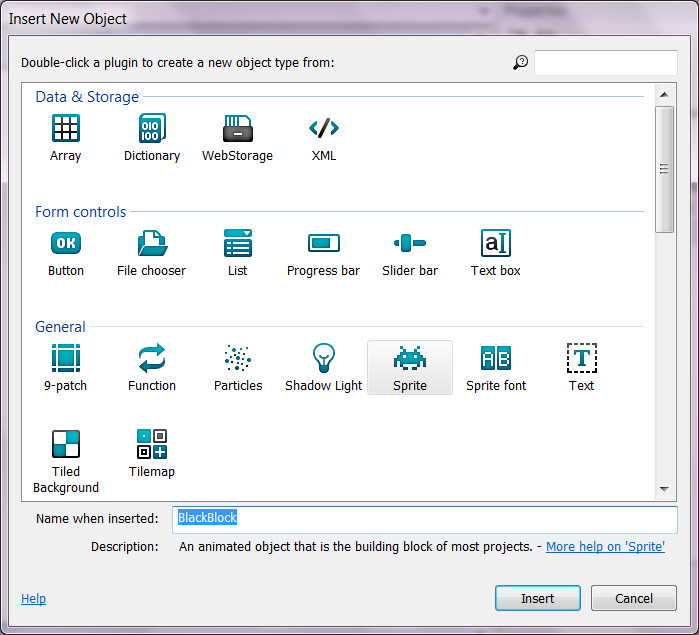Viewport: 699px width, 635px height.
Task: Select the List form control
Action: pos(237,244)
